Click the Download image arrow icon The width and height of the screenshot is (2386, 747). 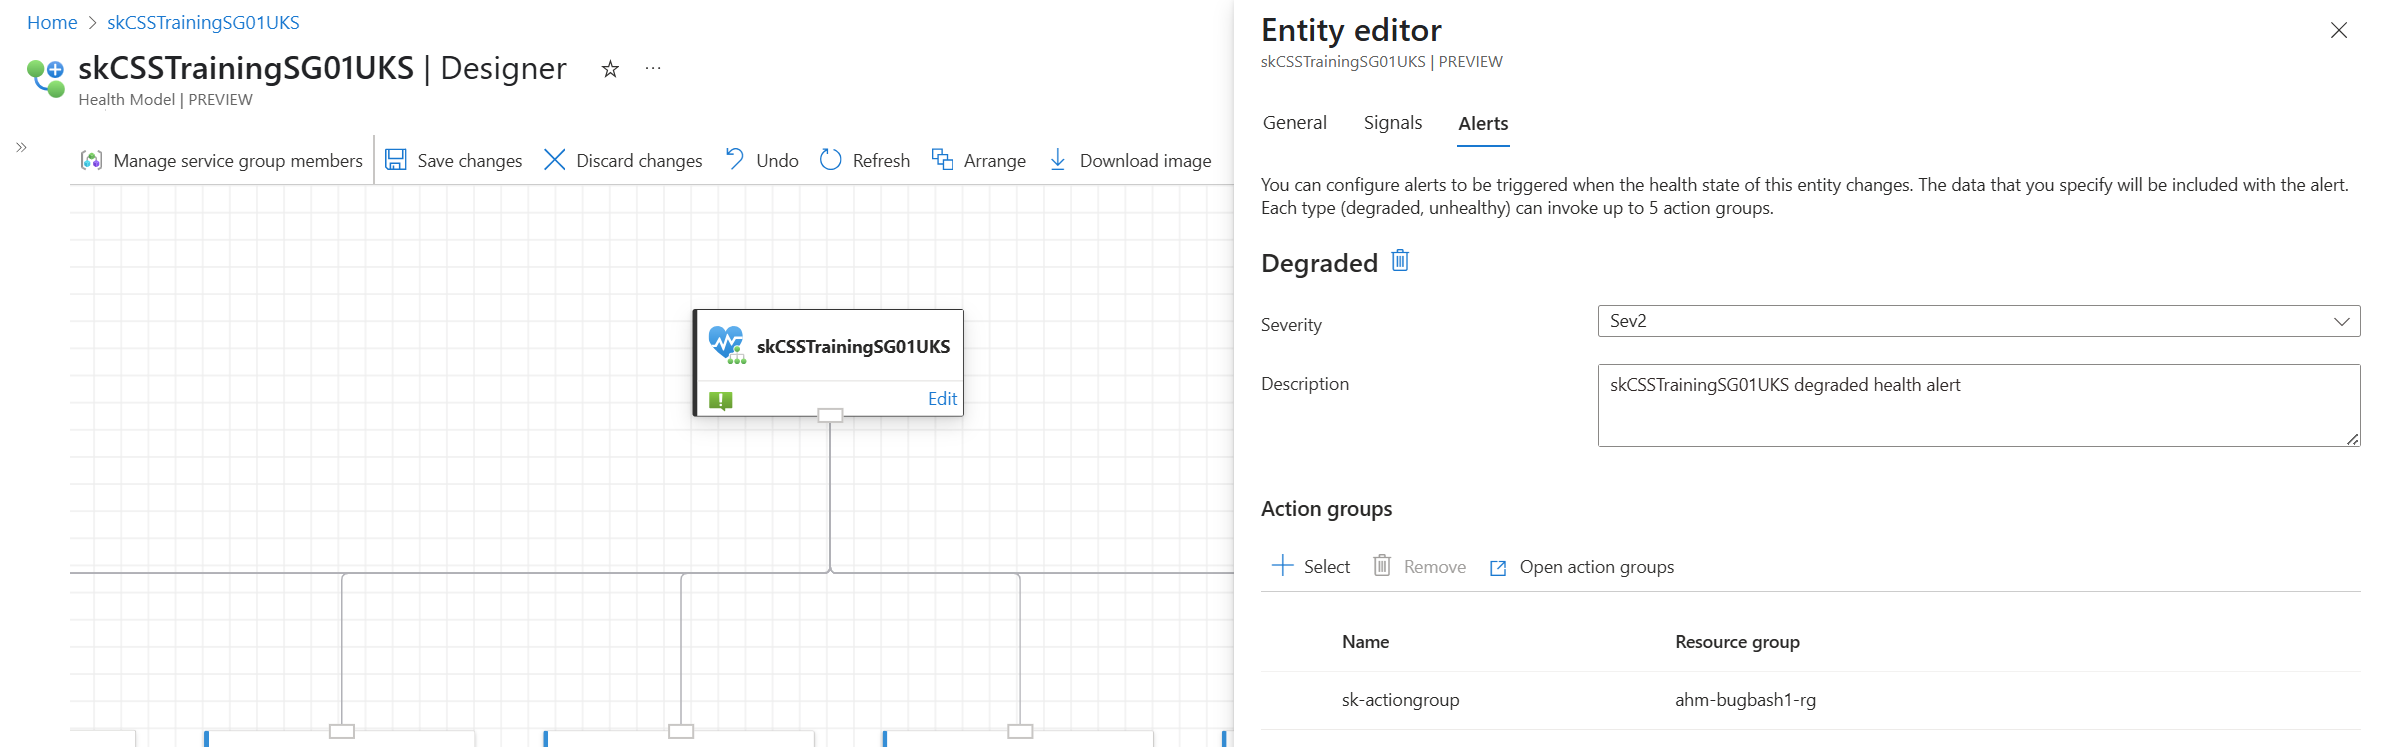click(1057, 160)
